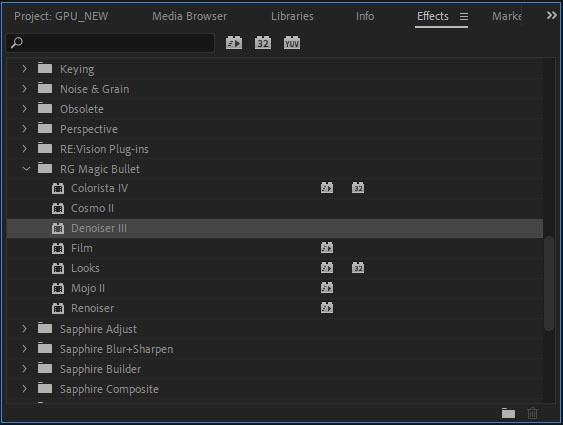Click the Film row accelerated badge
The width and height of the screenshot is (563, 425).
pos(327,248)
